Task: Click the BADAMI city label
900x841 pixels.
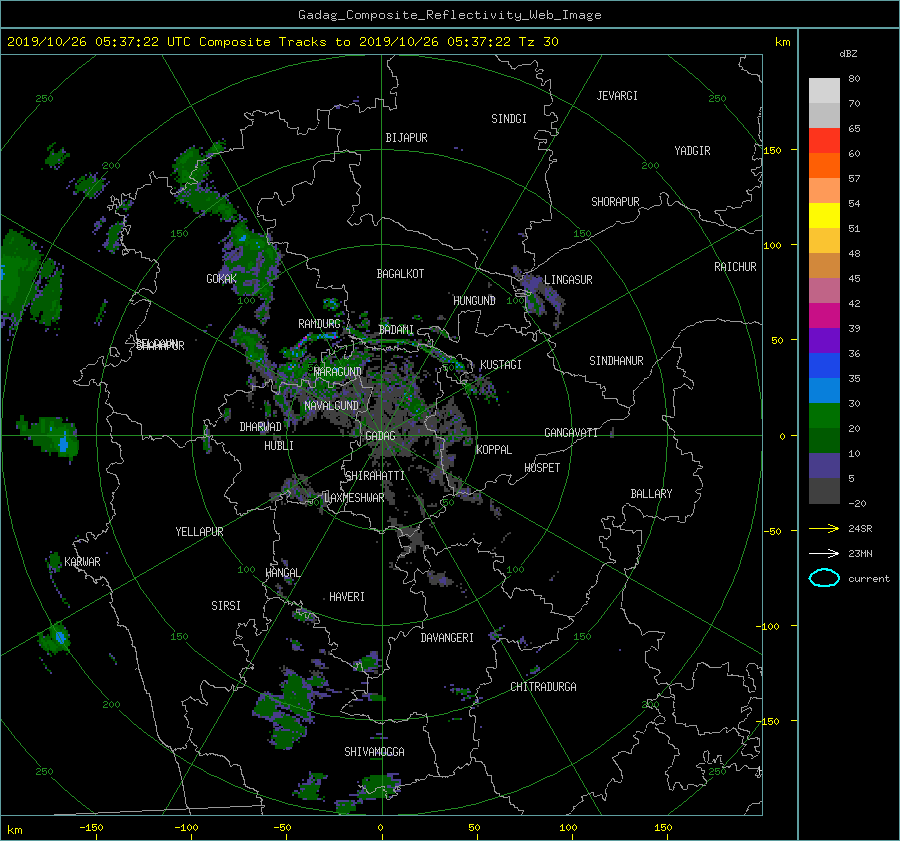Action: click(x=396, y=330)
